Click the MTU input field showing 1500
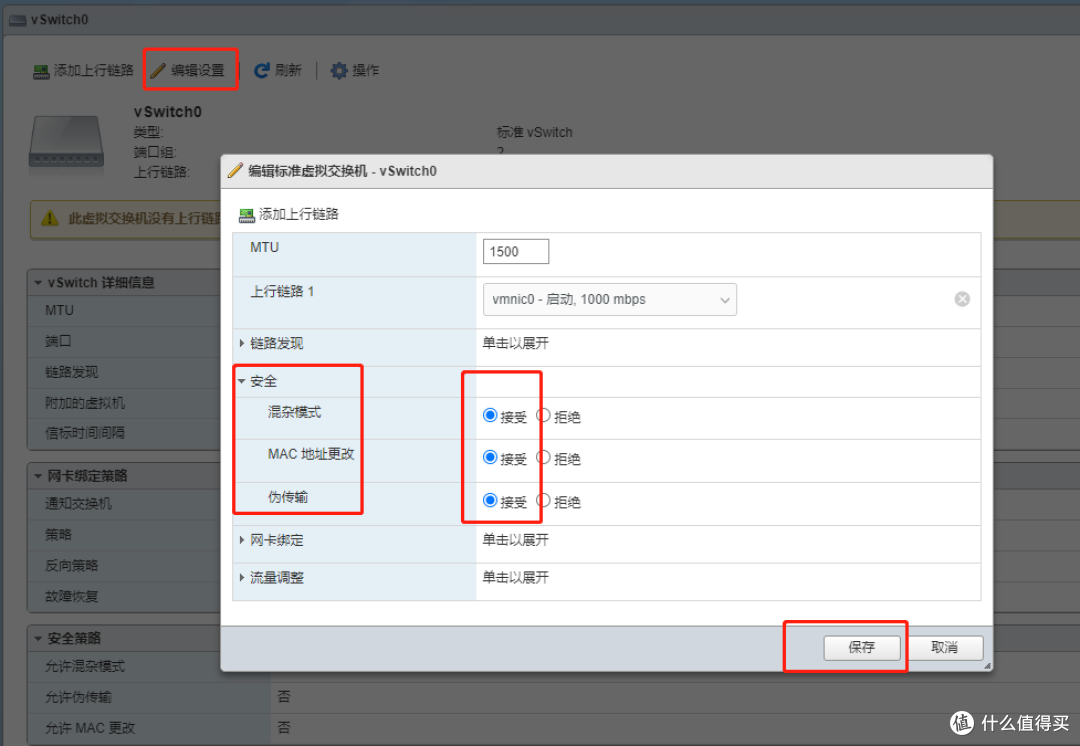This screenshot has height=746, width=1080. (x=516, y=251)
